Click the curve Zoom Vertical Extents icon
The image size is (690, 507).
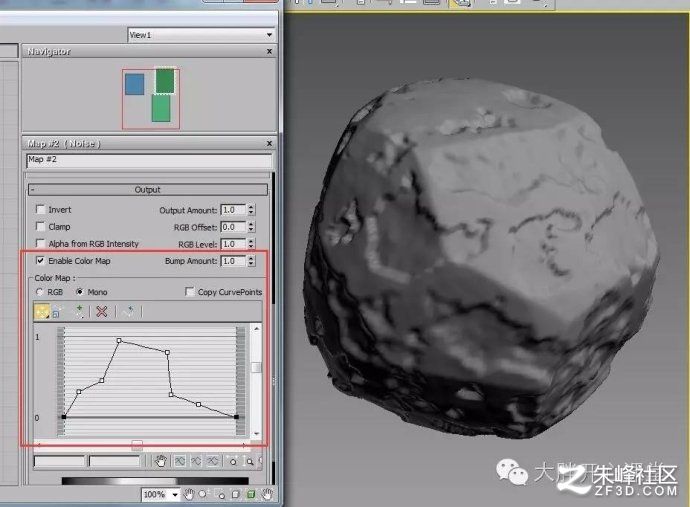point(213,461)
